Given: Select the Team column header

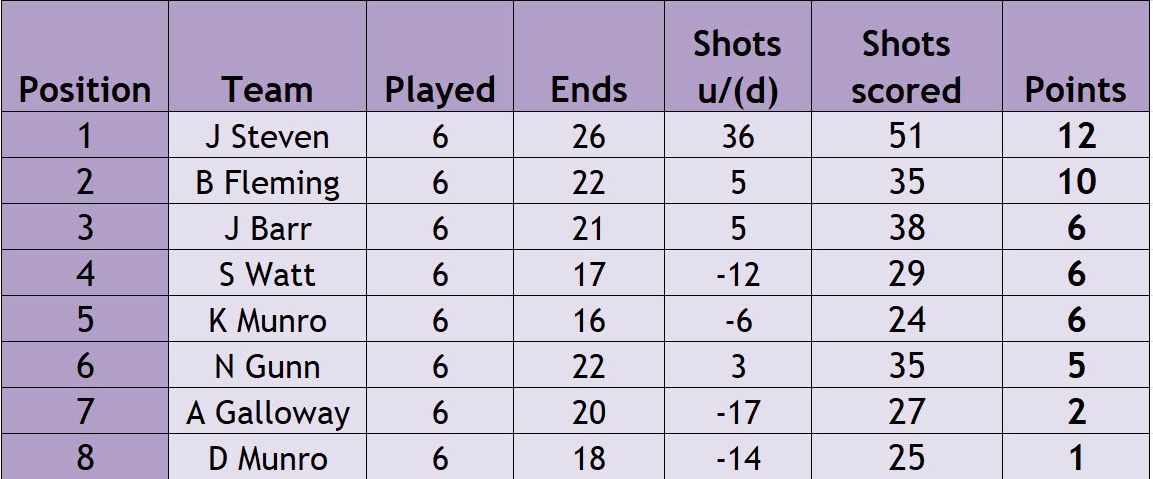Looking at the screenshot, I should pyautogui.click(x=268, y=56).
